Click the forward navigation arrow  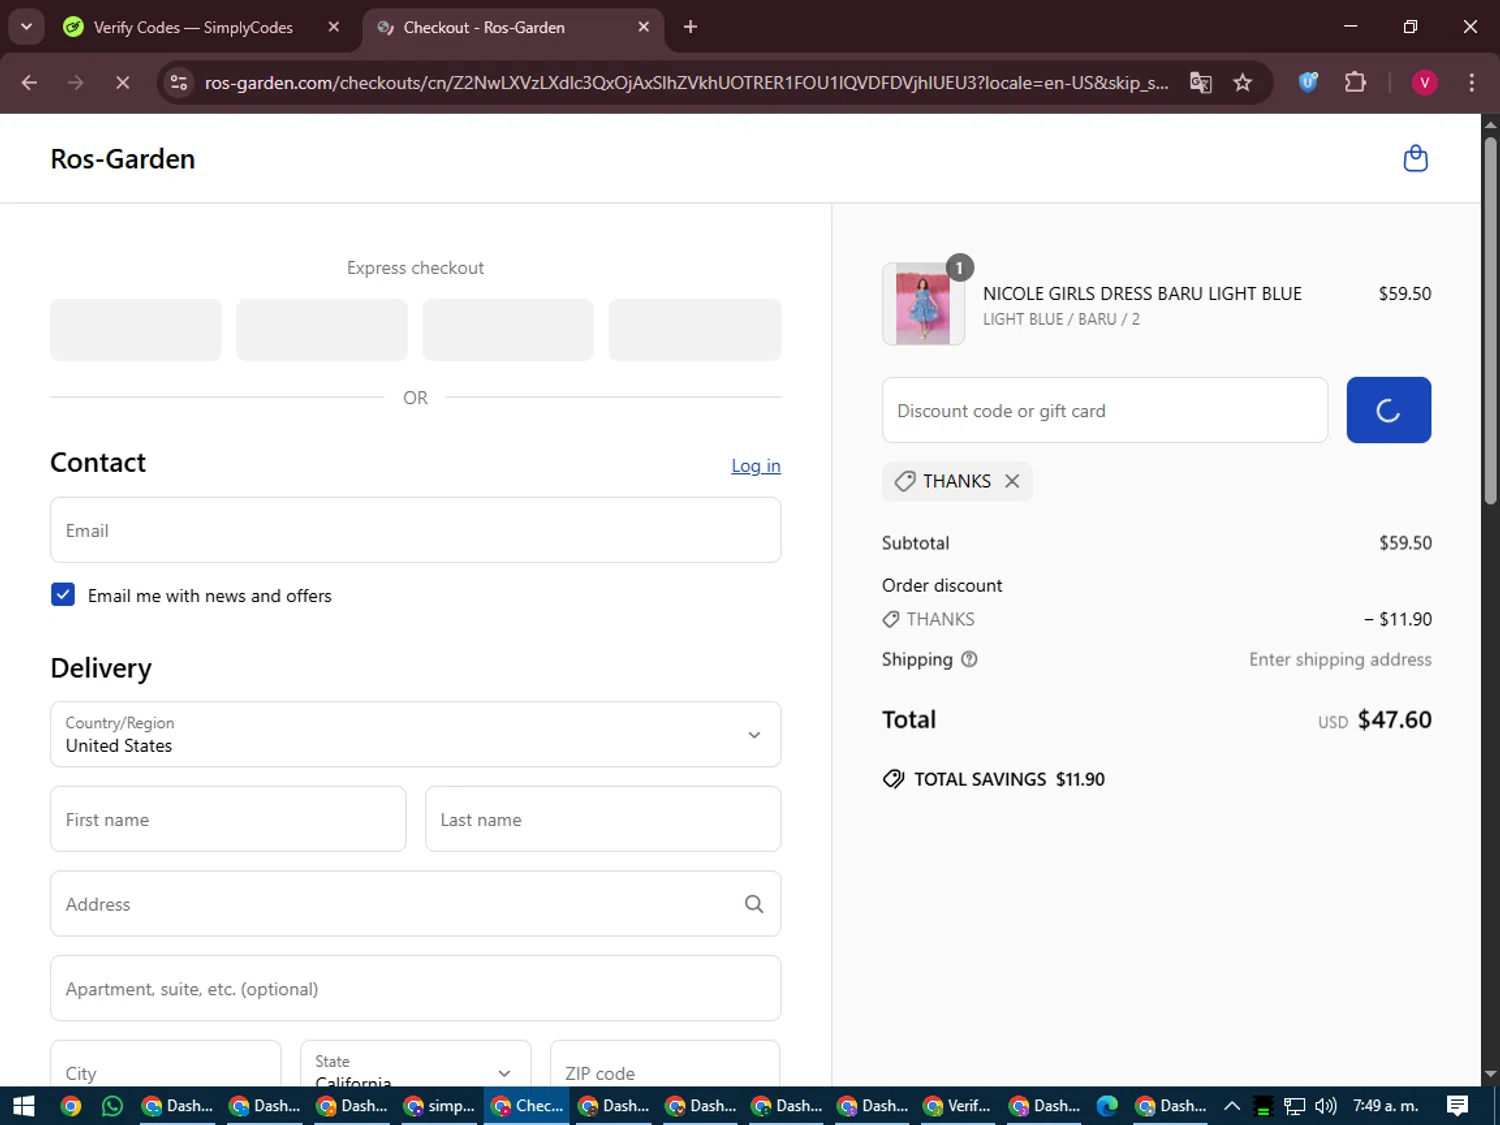76,83
